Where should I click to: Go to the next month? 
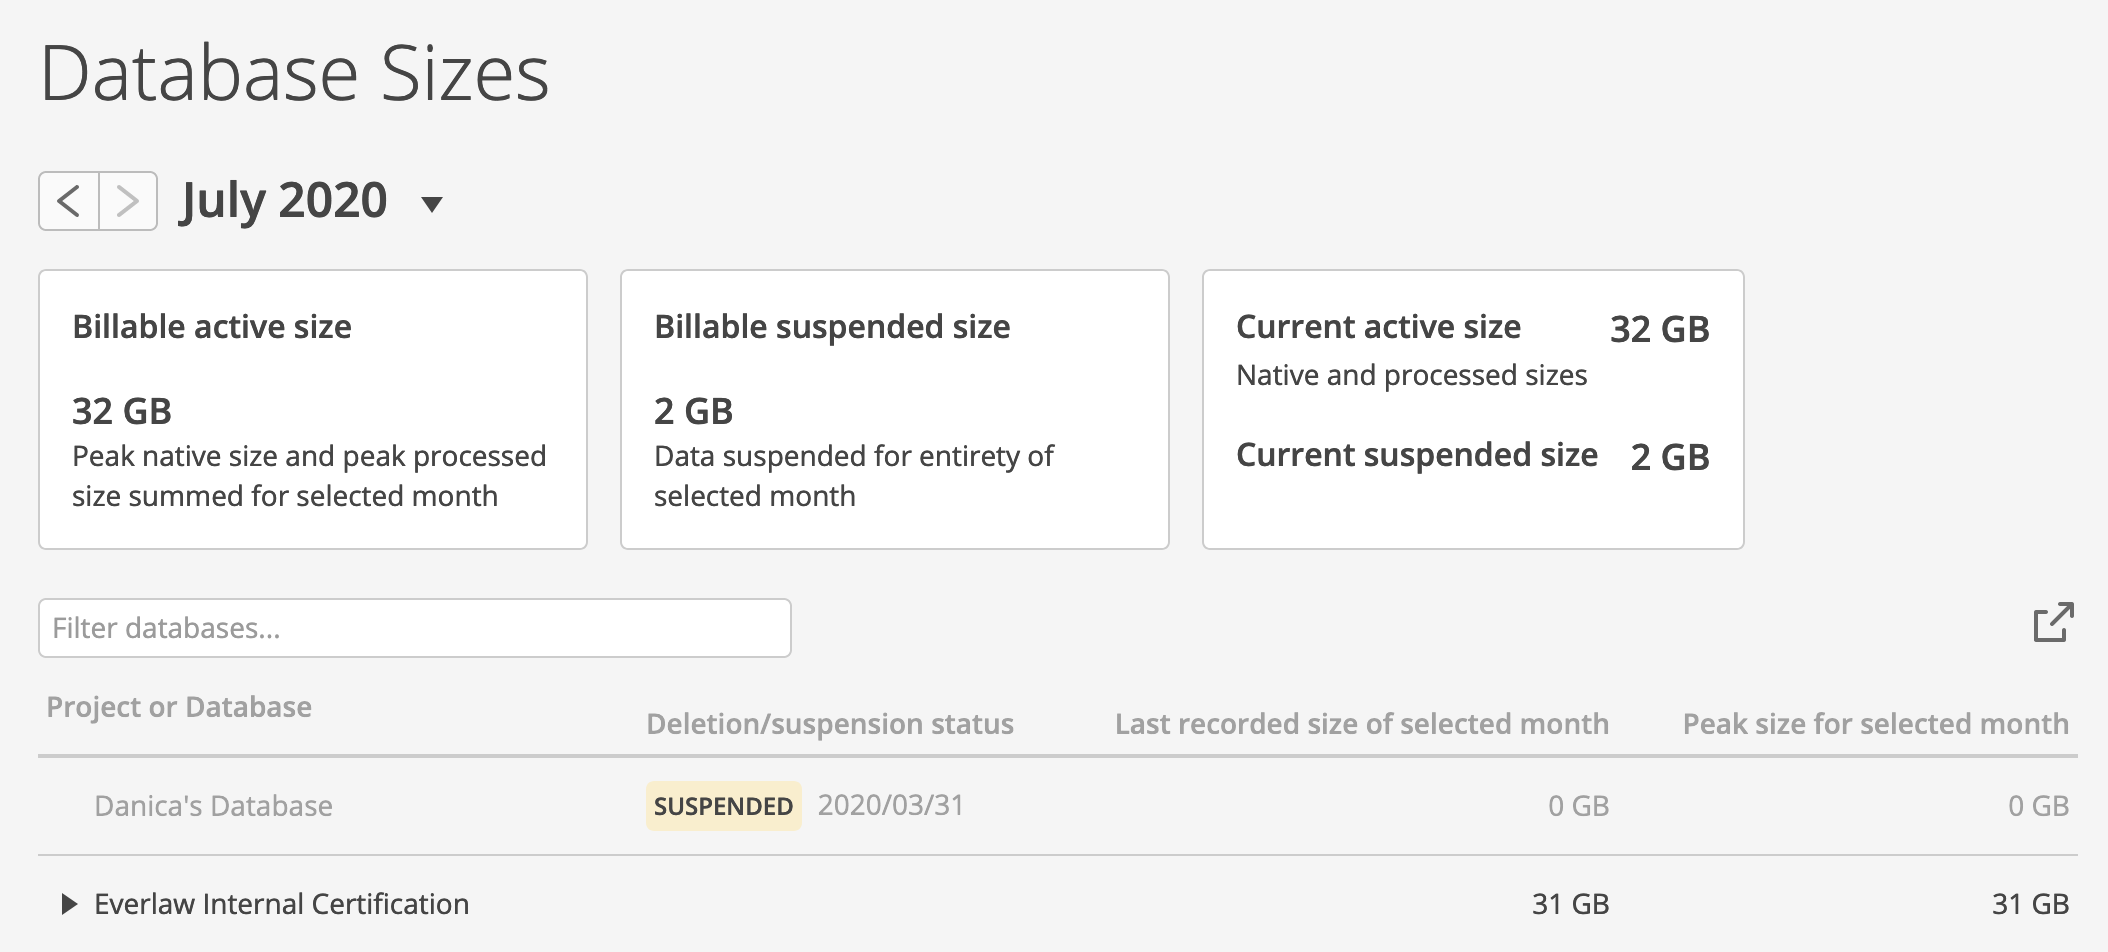coord(128,201)
